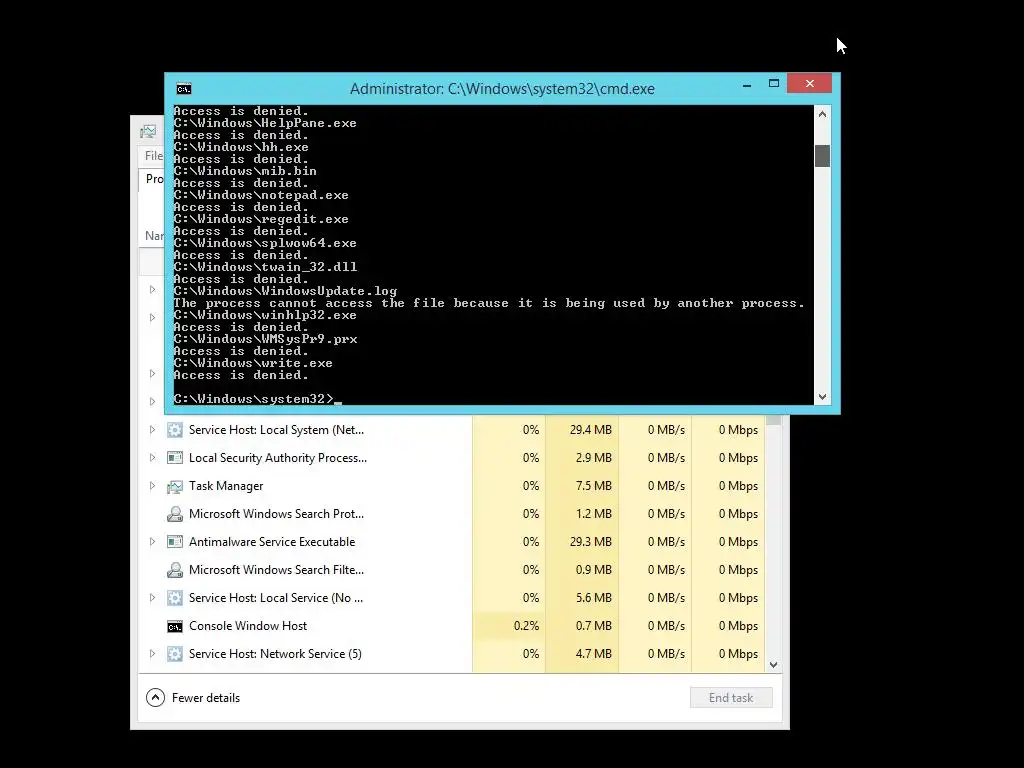Click the 29.4 MB memory value
The height and width of the screenshot is (768, 1024).
[x=590, y=430]
